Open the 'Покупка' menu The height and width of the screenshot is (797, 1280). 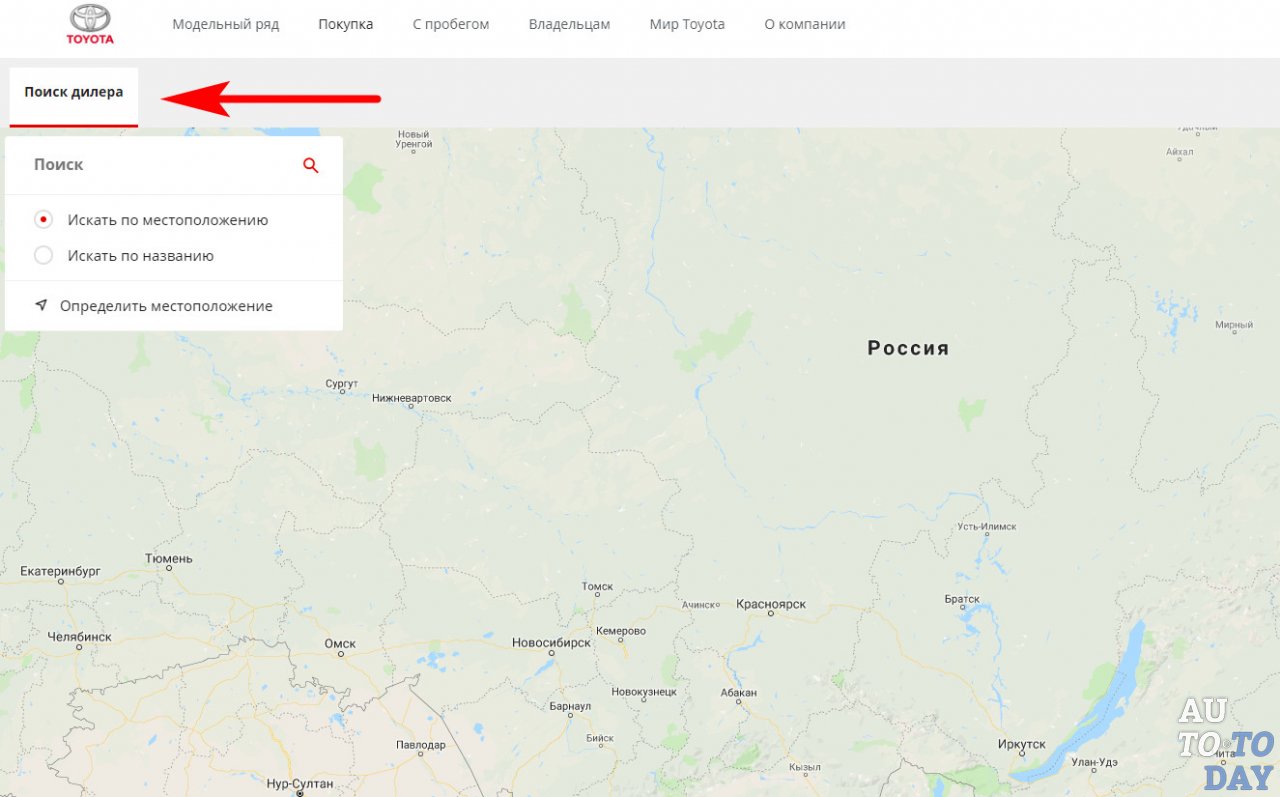[x=345, y=24]
